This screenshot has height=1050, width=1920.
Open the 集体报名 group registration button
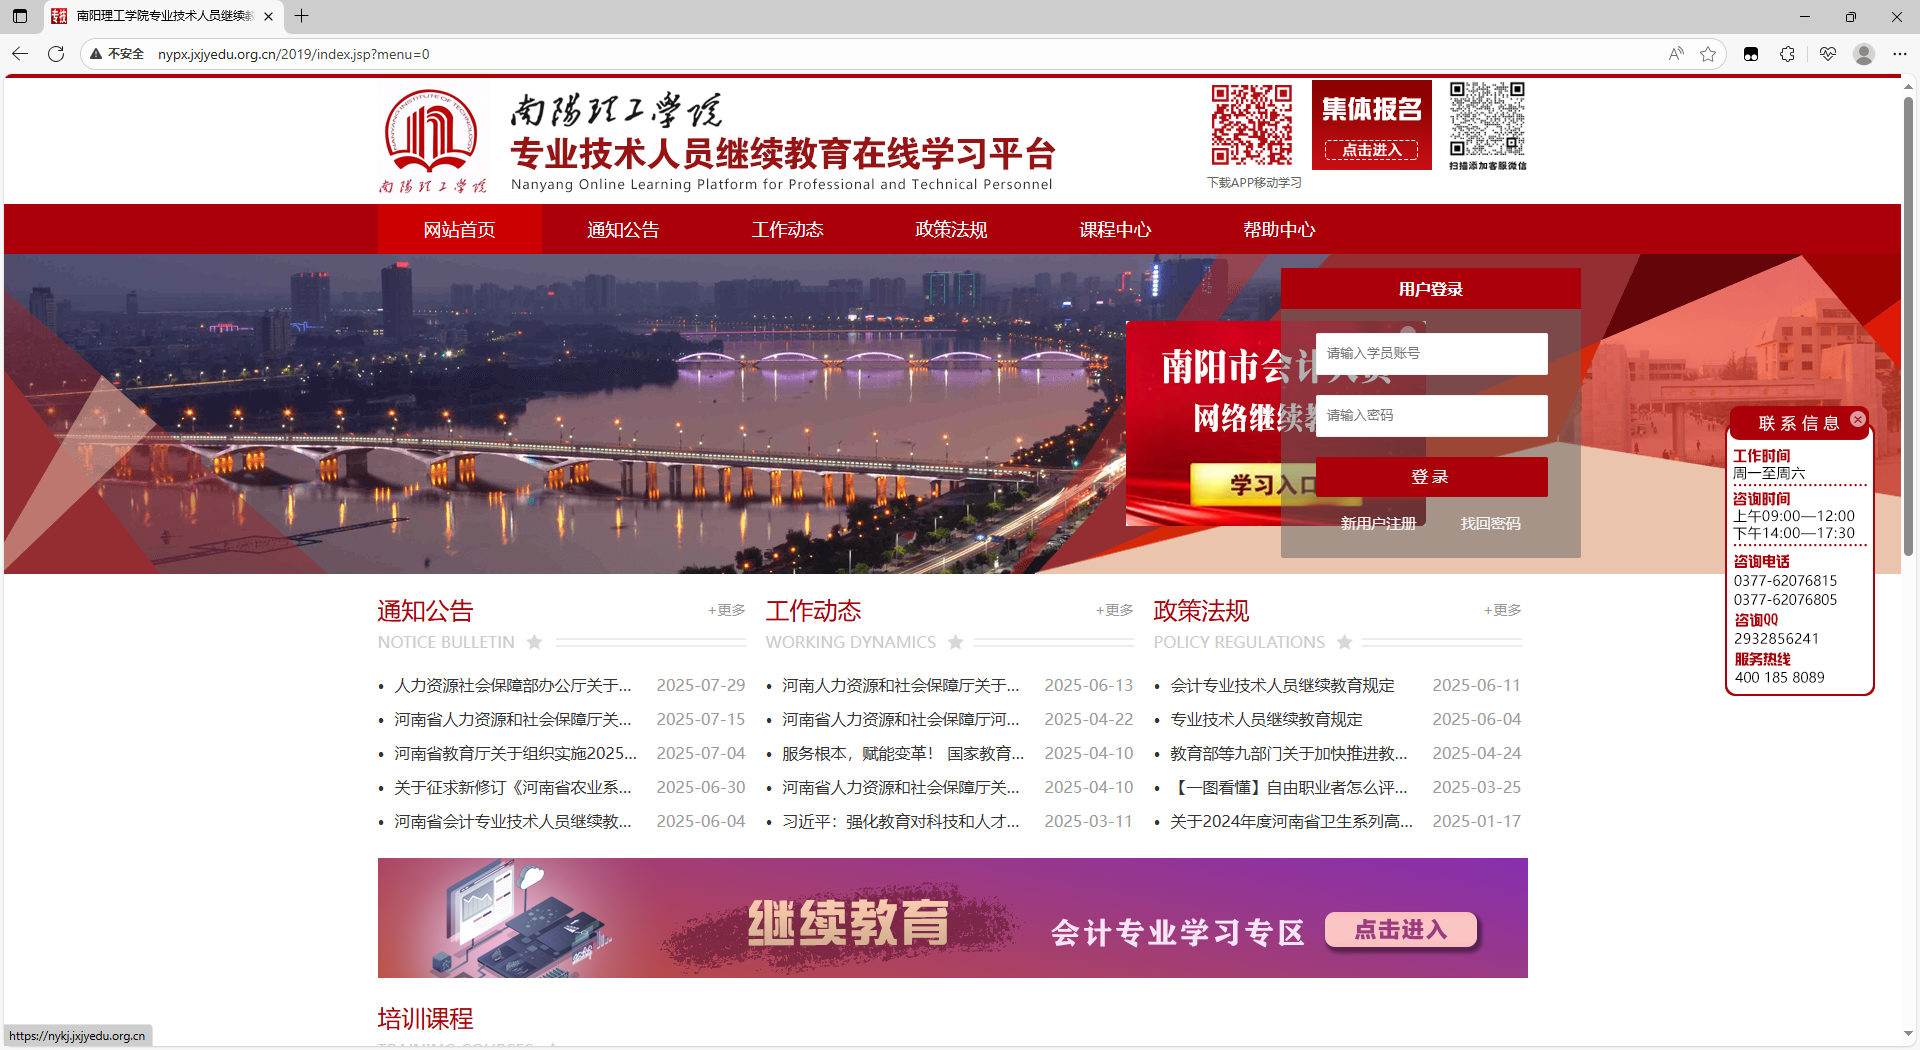click(1372, 125)
